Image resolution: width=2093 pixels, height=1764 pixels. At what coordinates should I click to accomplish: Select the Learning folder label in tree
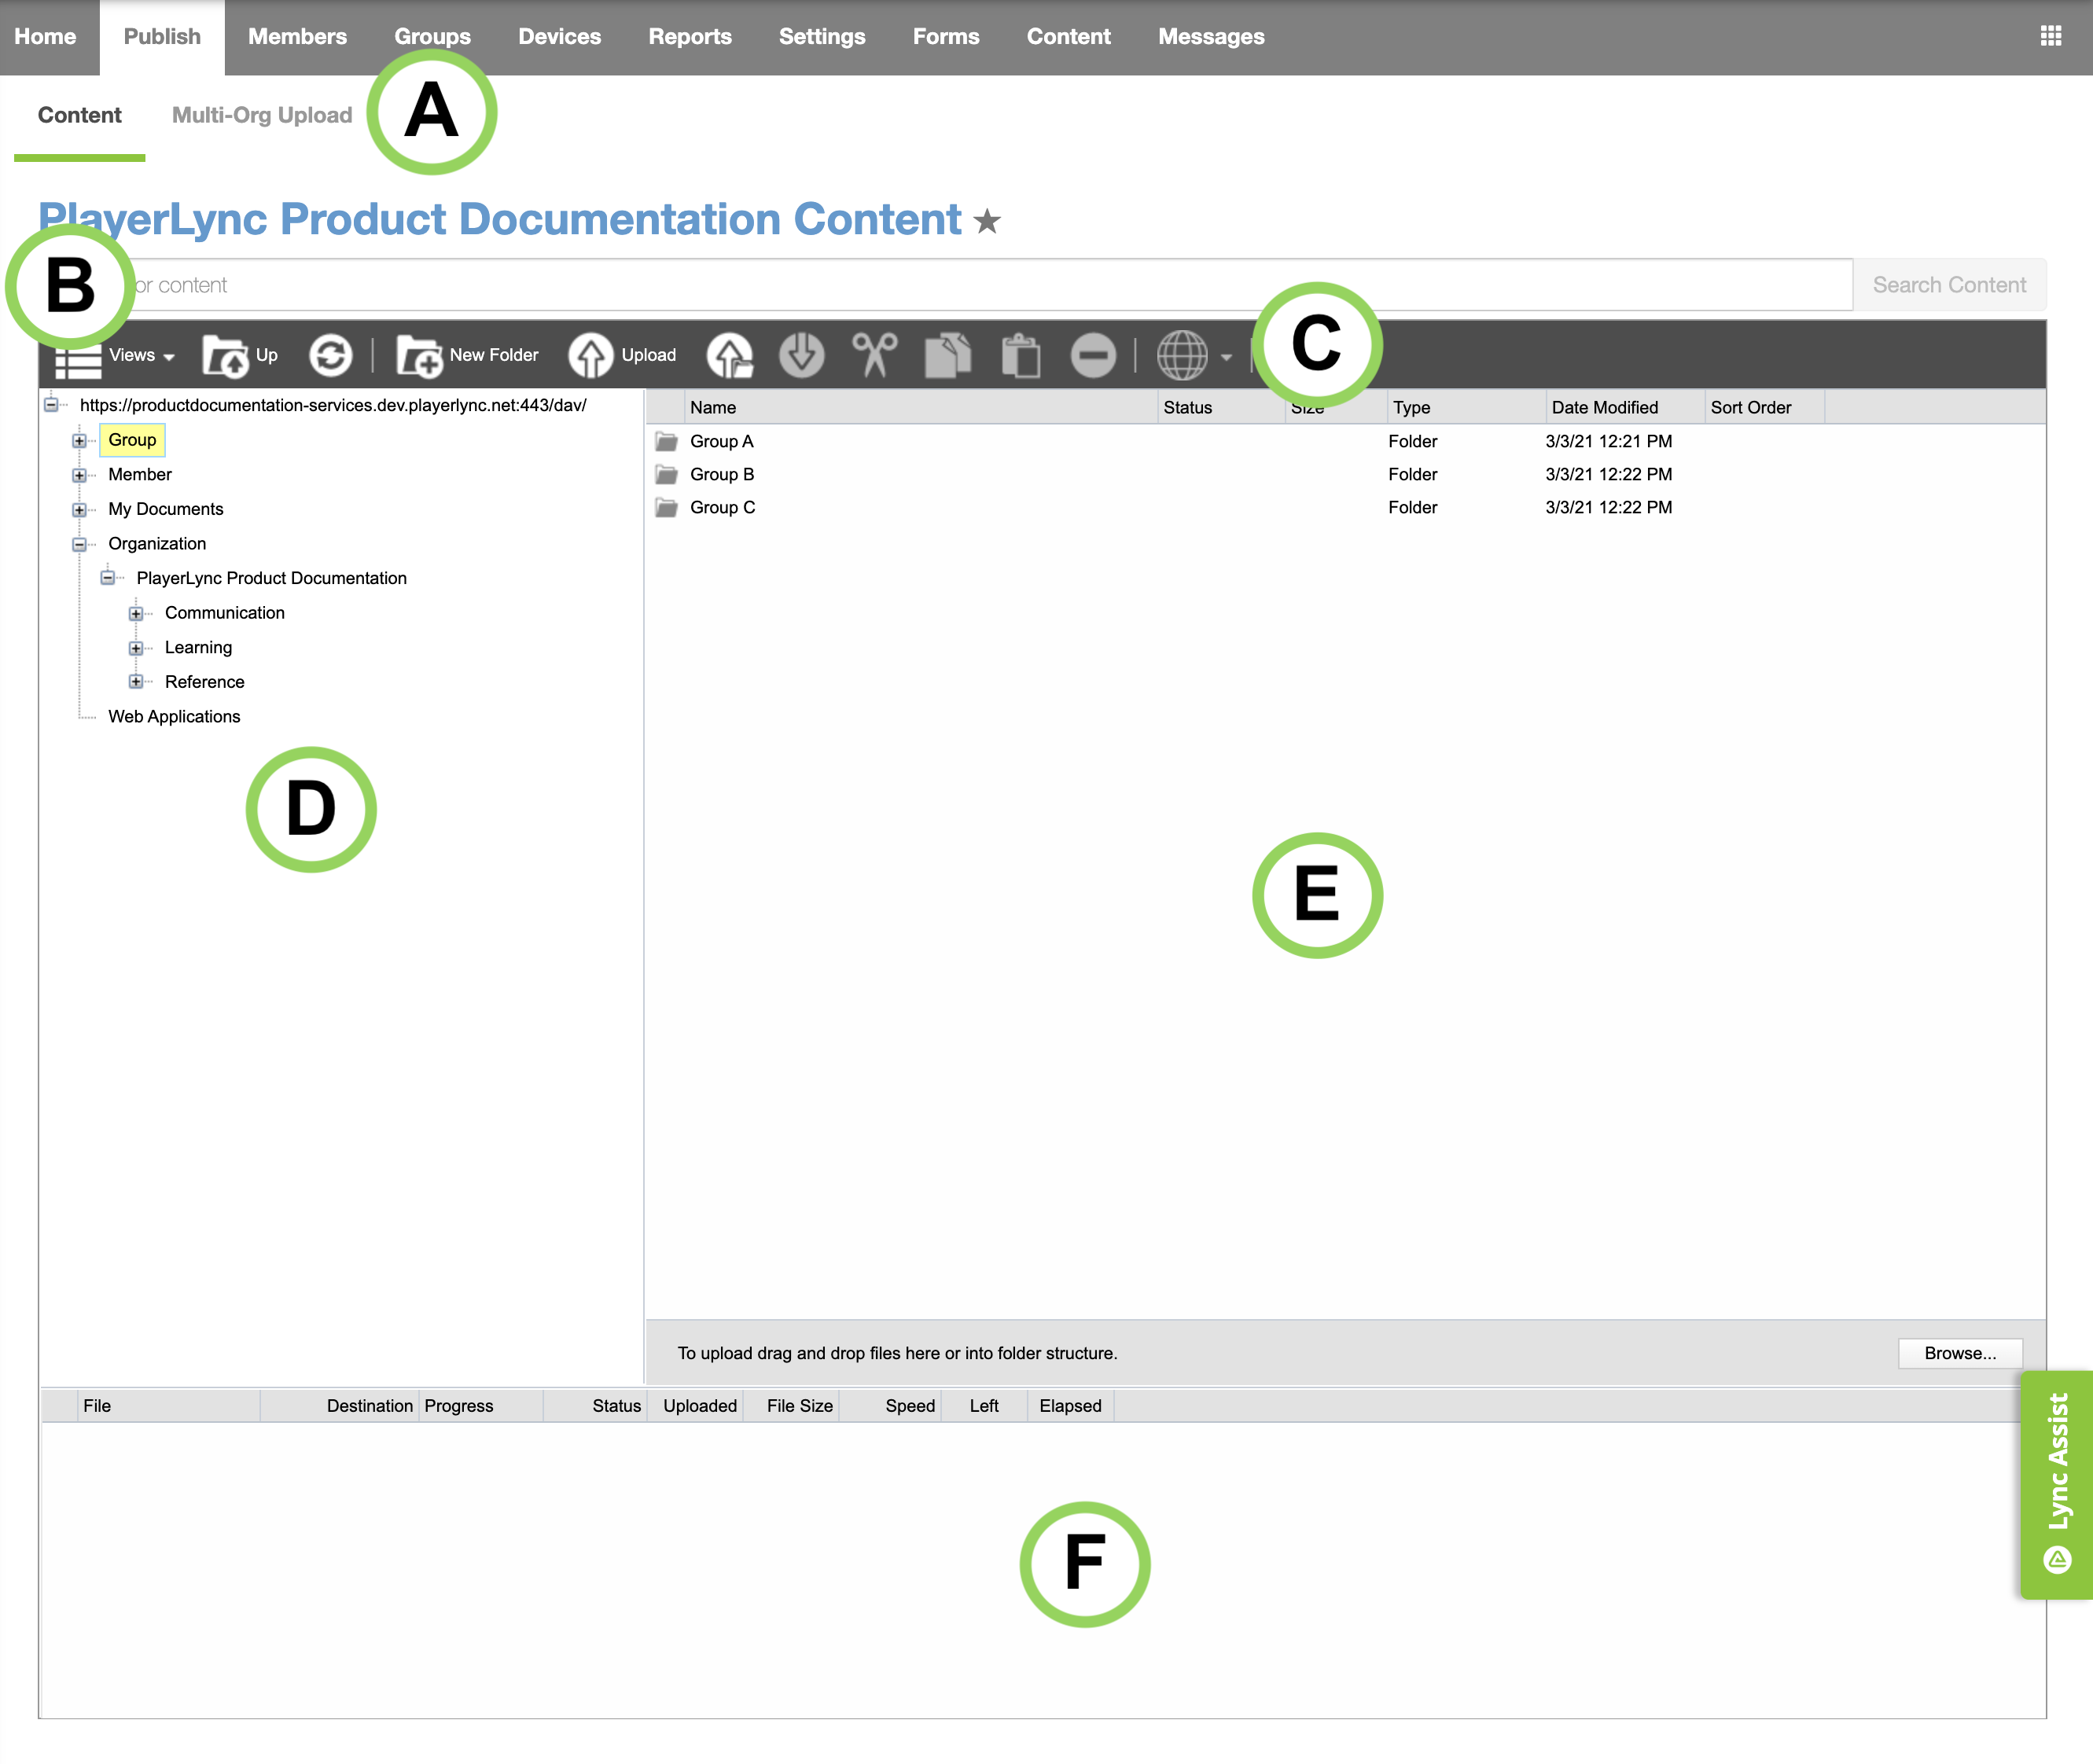198,648
